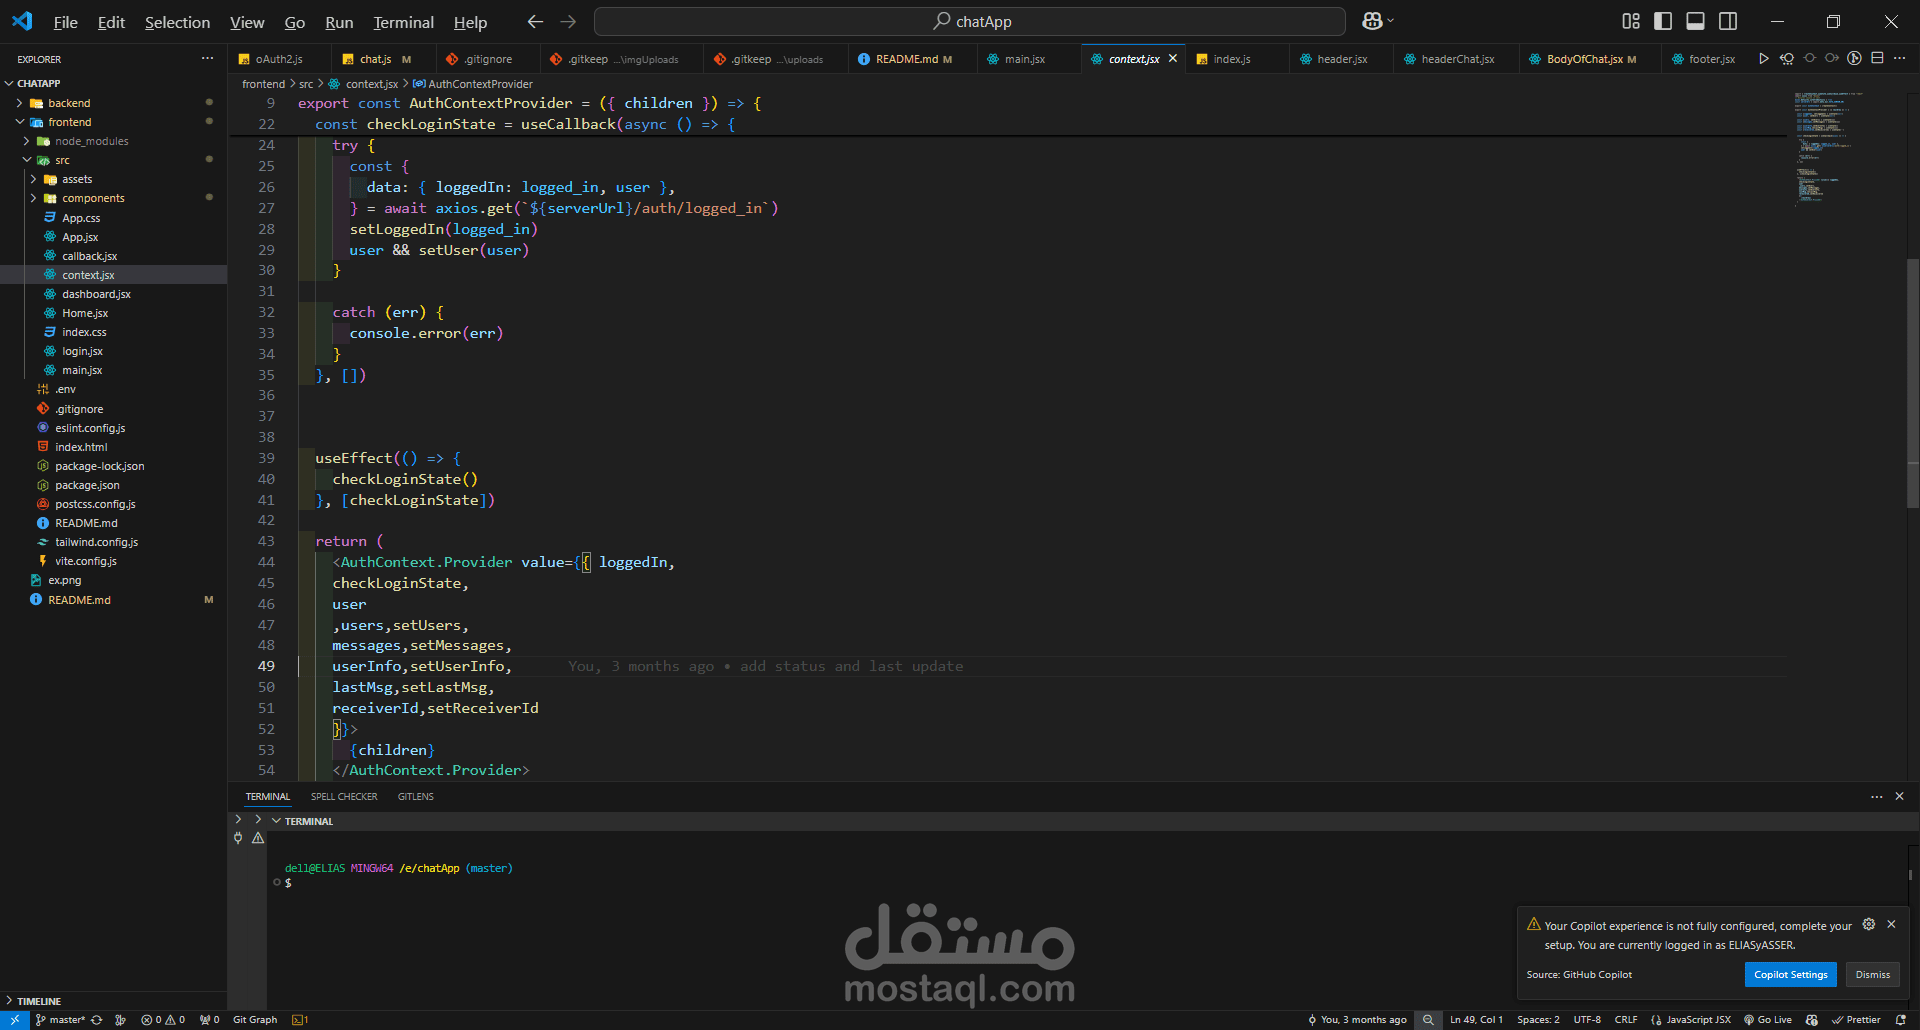Open Git Graph from status bar
Screen dimensions: 1920x1030
(x=255, y=1020)
